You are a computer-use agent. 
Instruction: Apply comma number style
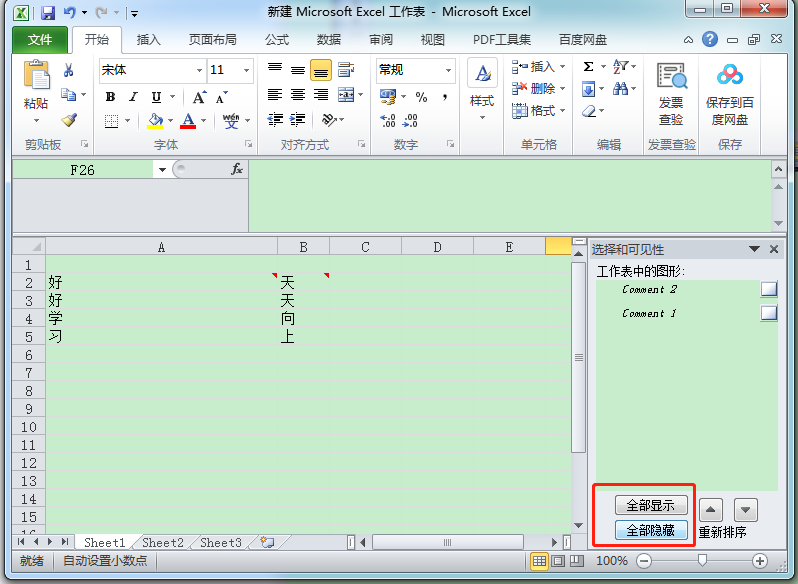click(x=445, y=97)
